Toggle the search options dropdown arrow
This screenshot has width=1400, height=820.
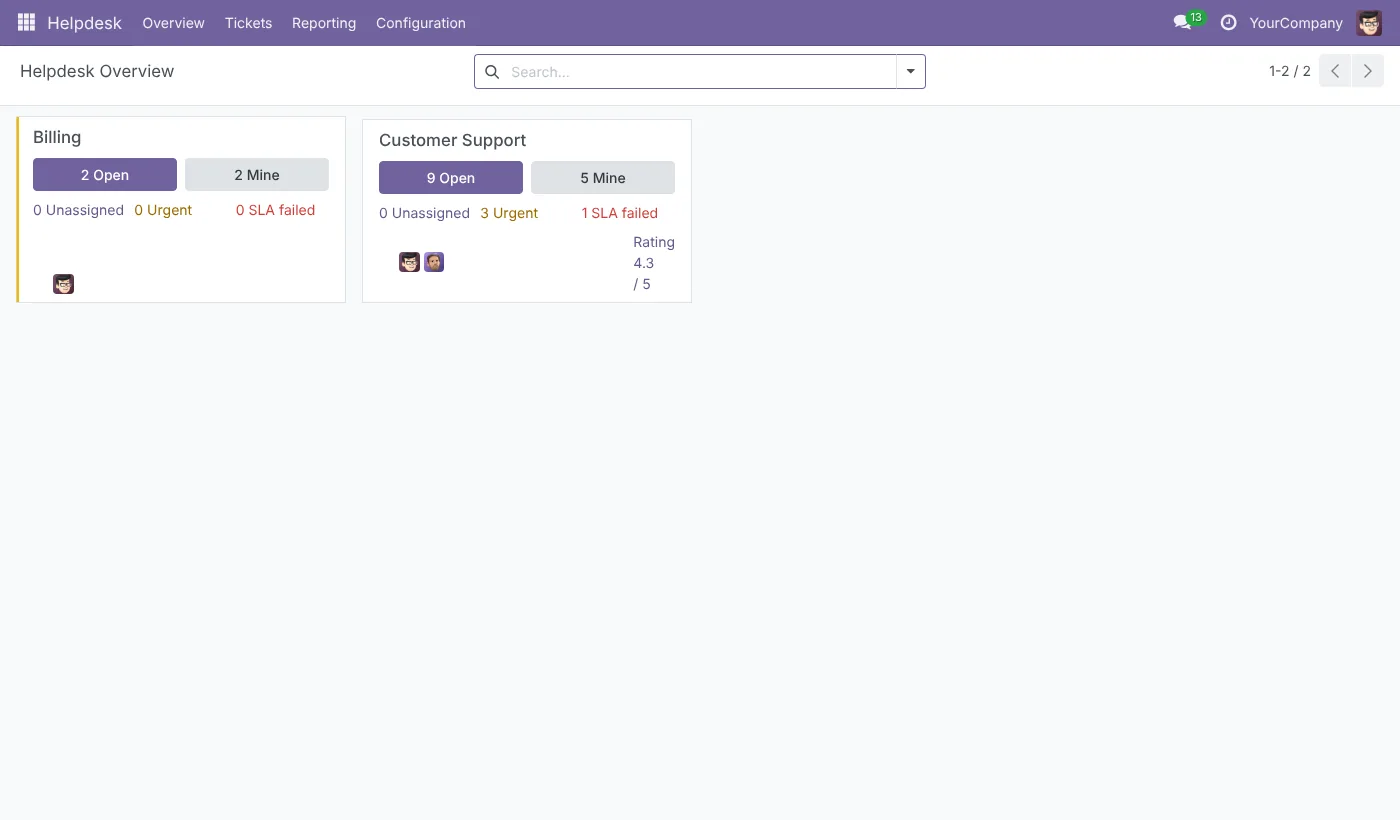[911, 72]
